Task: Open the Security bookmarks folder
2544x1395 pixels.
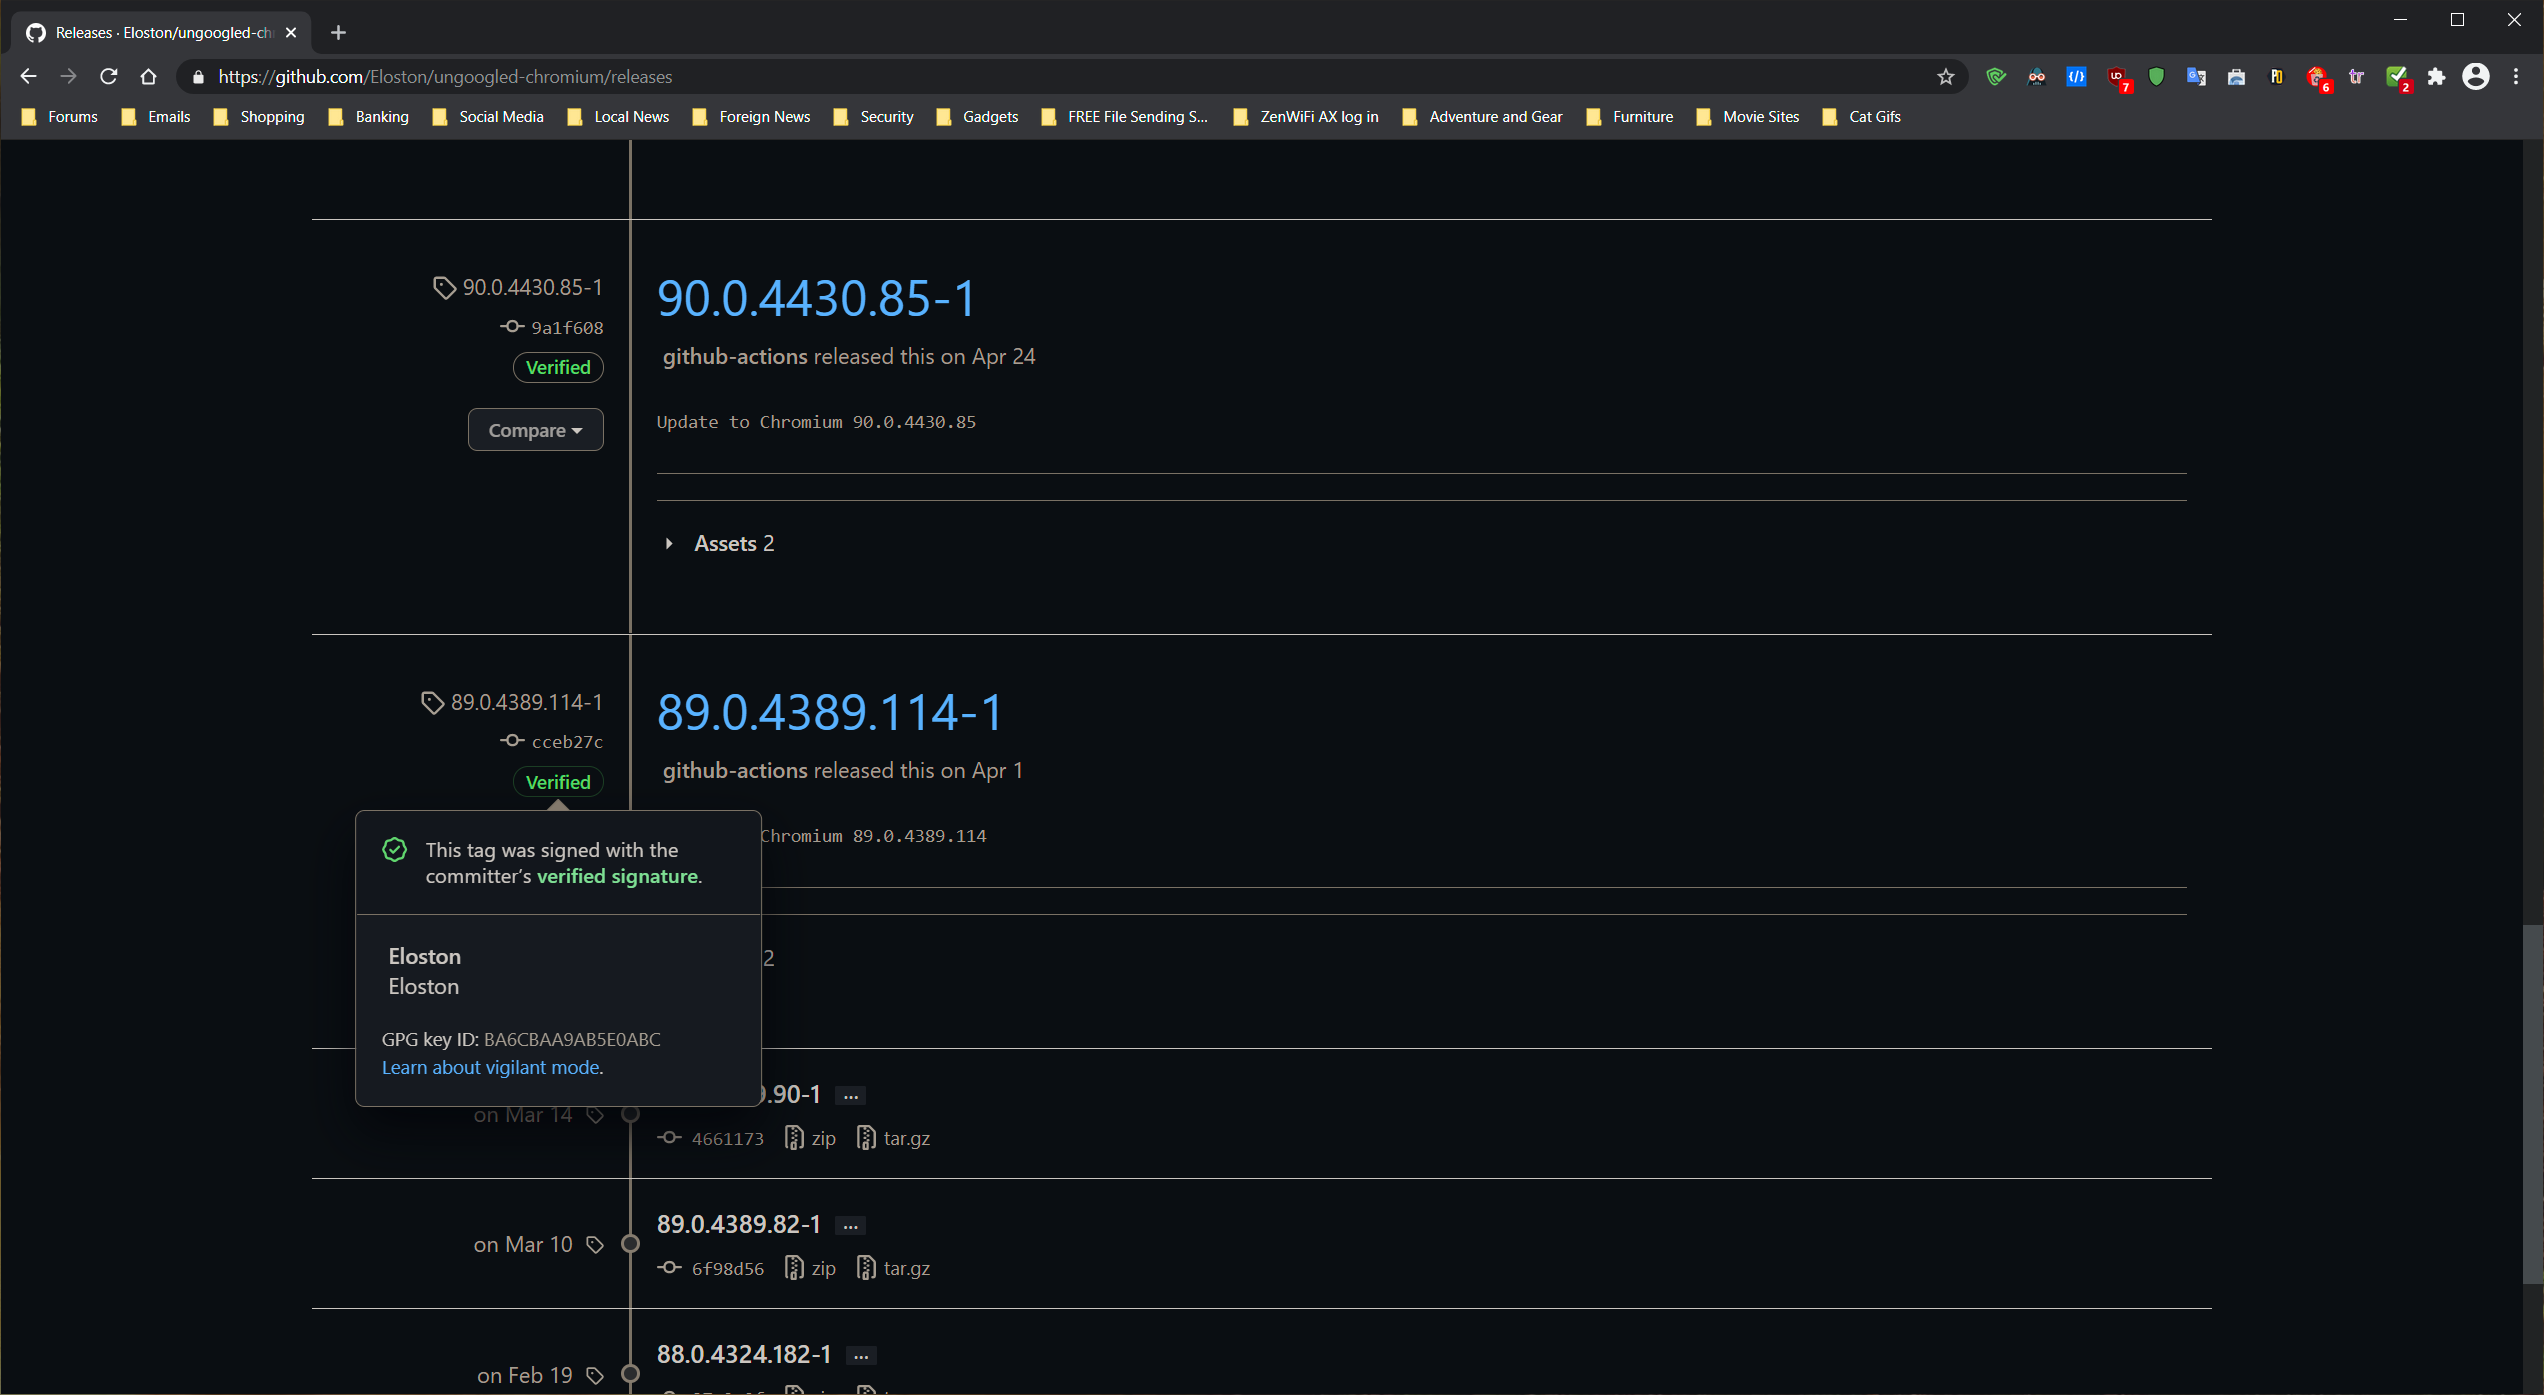Action: (x=875, y=117)
